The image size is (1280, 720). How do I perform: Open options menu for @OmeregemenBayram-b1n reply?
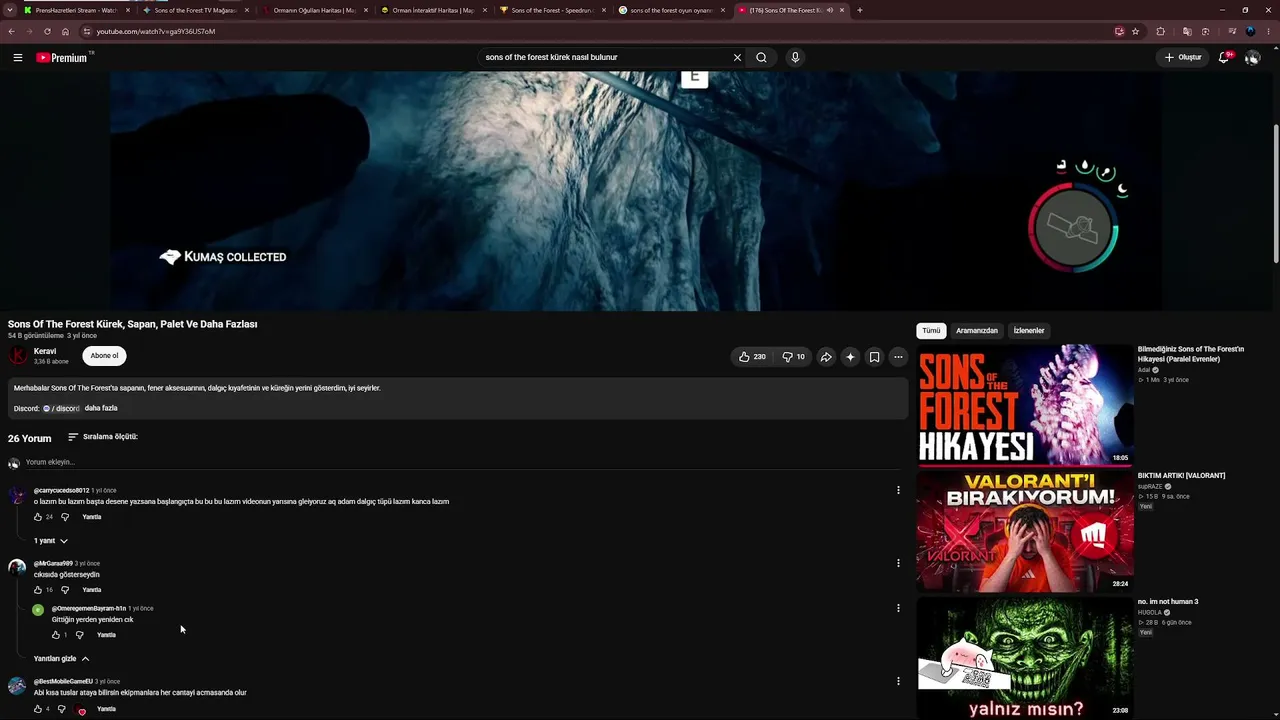(898, 608)
